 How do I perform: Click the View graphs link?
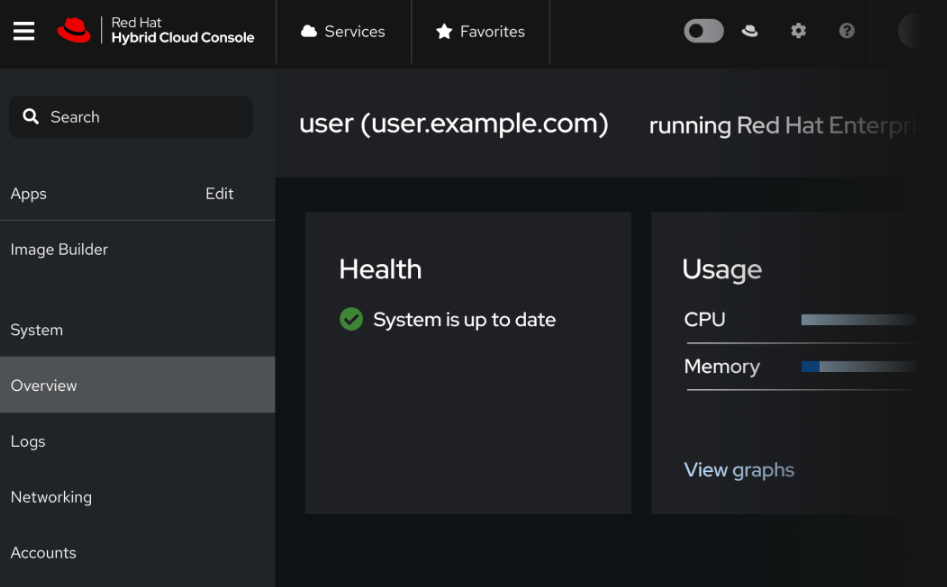[x=739, y=470]
